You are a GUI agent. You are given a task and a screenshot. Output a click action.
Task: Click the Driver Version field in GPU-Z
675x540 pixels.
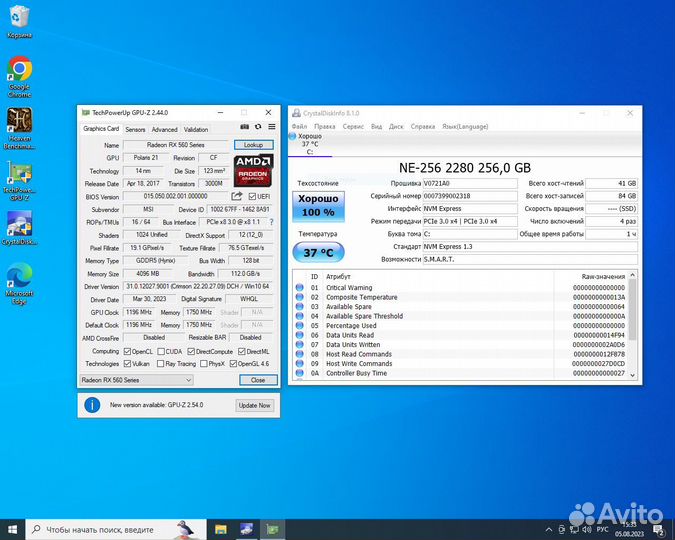pyautogui.click(x=198, y=286)
